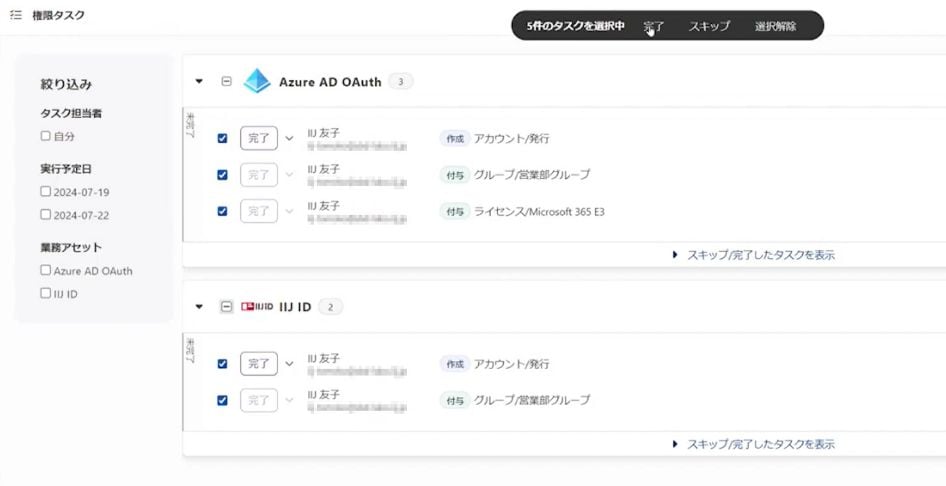Click the menu list icon beside 権限タスク
Screen dimensions: 946x486
point(15,15)
